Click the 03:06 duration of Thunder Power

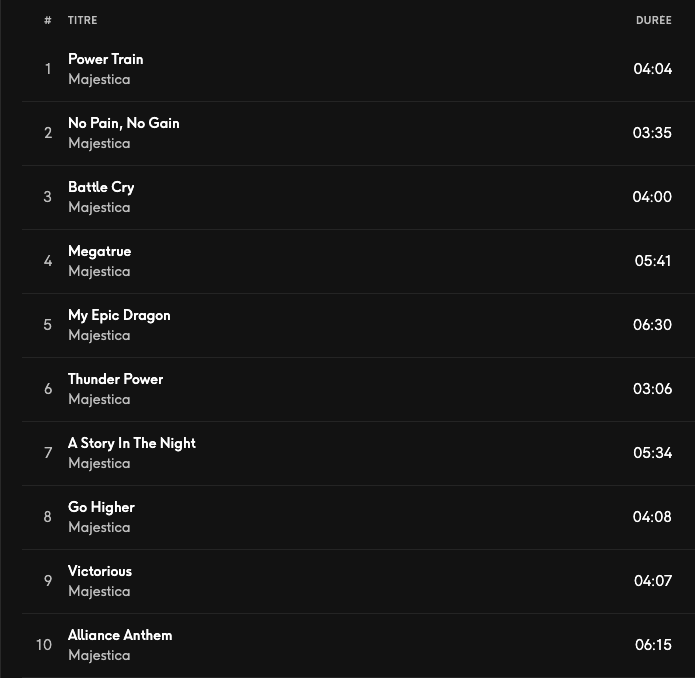tap(652, 389)
